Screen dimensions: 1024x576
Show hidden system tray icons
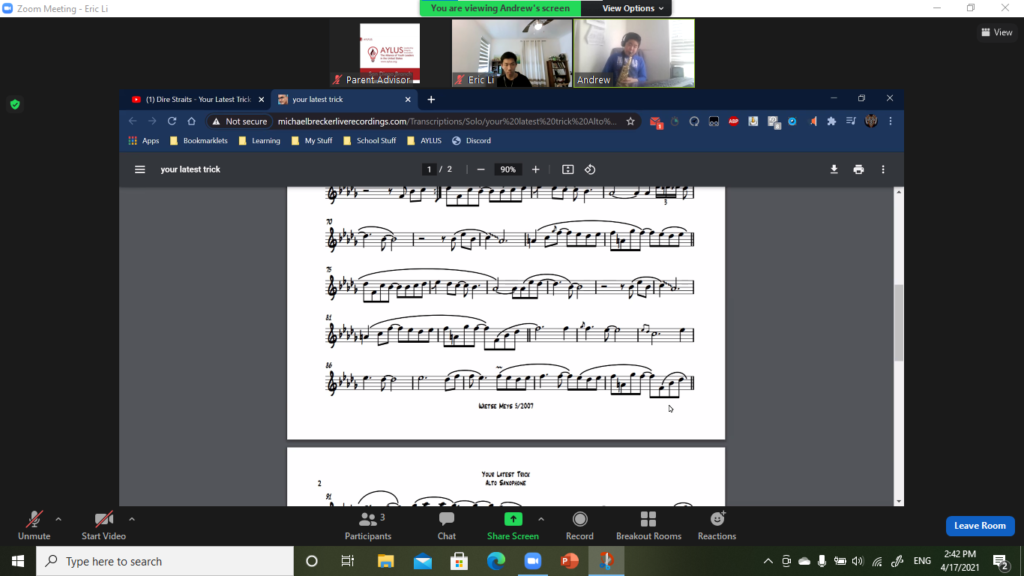pos(768,561)
